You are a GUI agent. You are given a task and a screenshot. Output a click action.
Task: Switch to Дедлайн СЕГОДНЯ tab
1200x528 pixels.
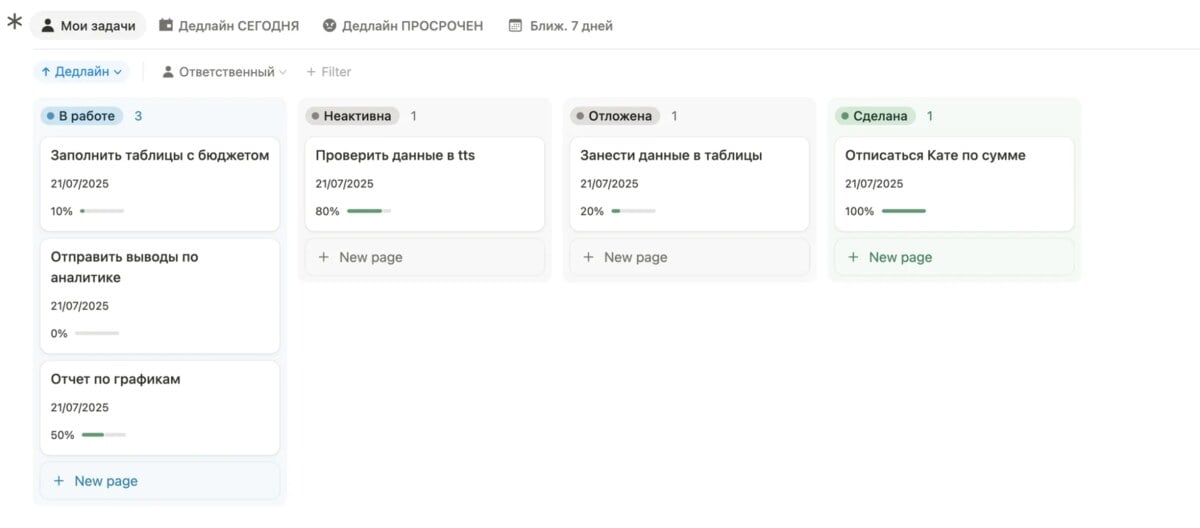[x=229, y=26]
